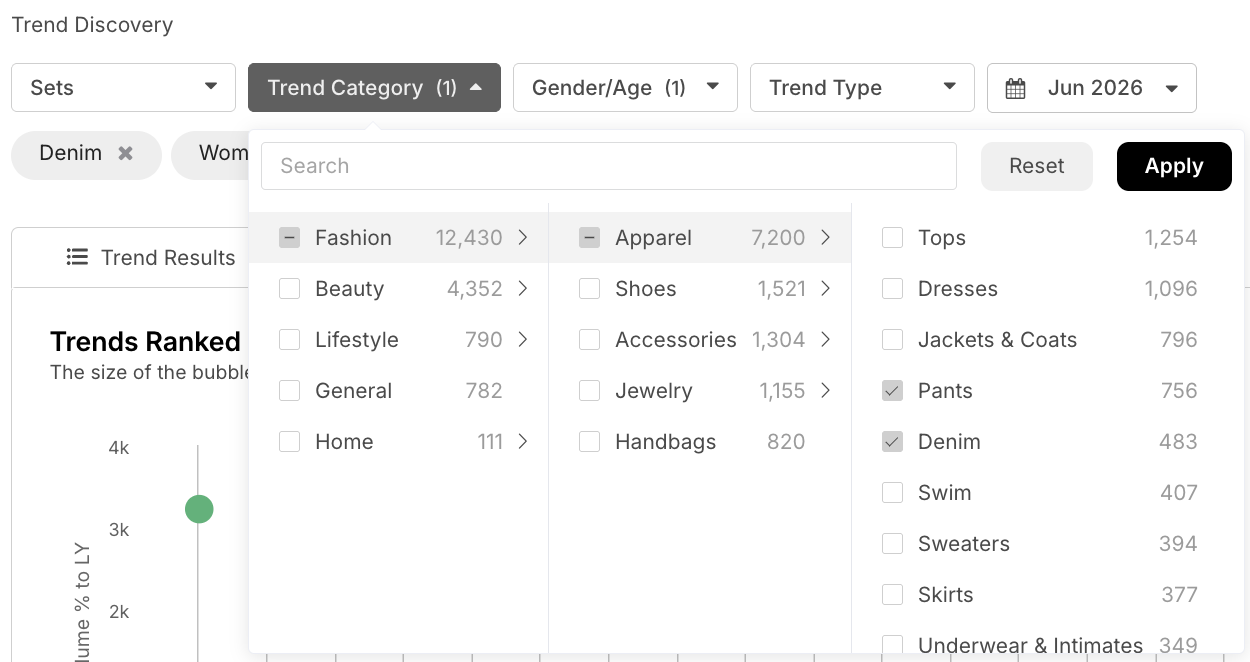This screenshot has height=662, width=1250.
Task: Enable the Handbags checkbox
Action: click(x=589, y=442)
